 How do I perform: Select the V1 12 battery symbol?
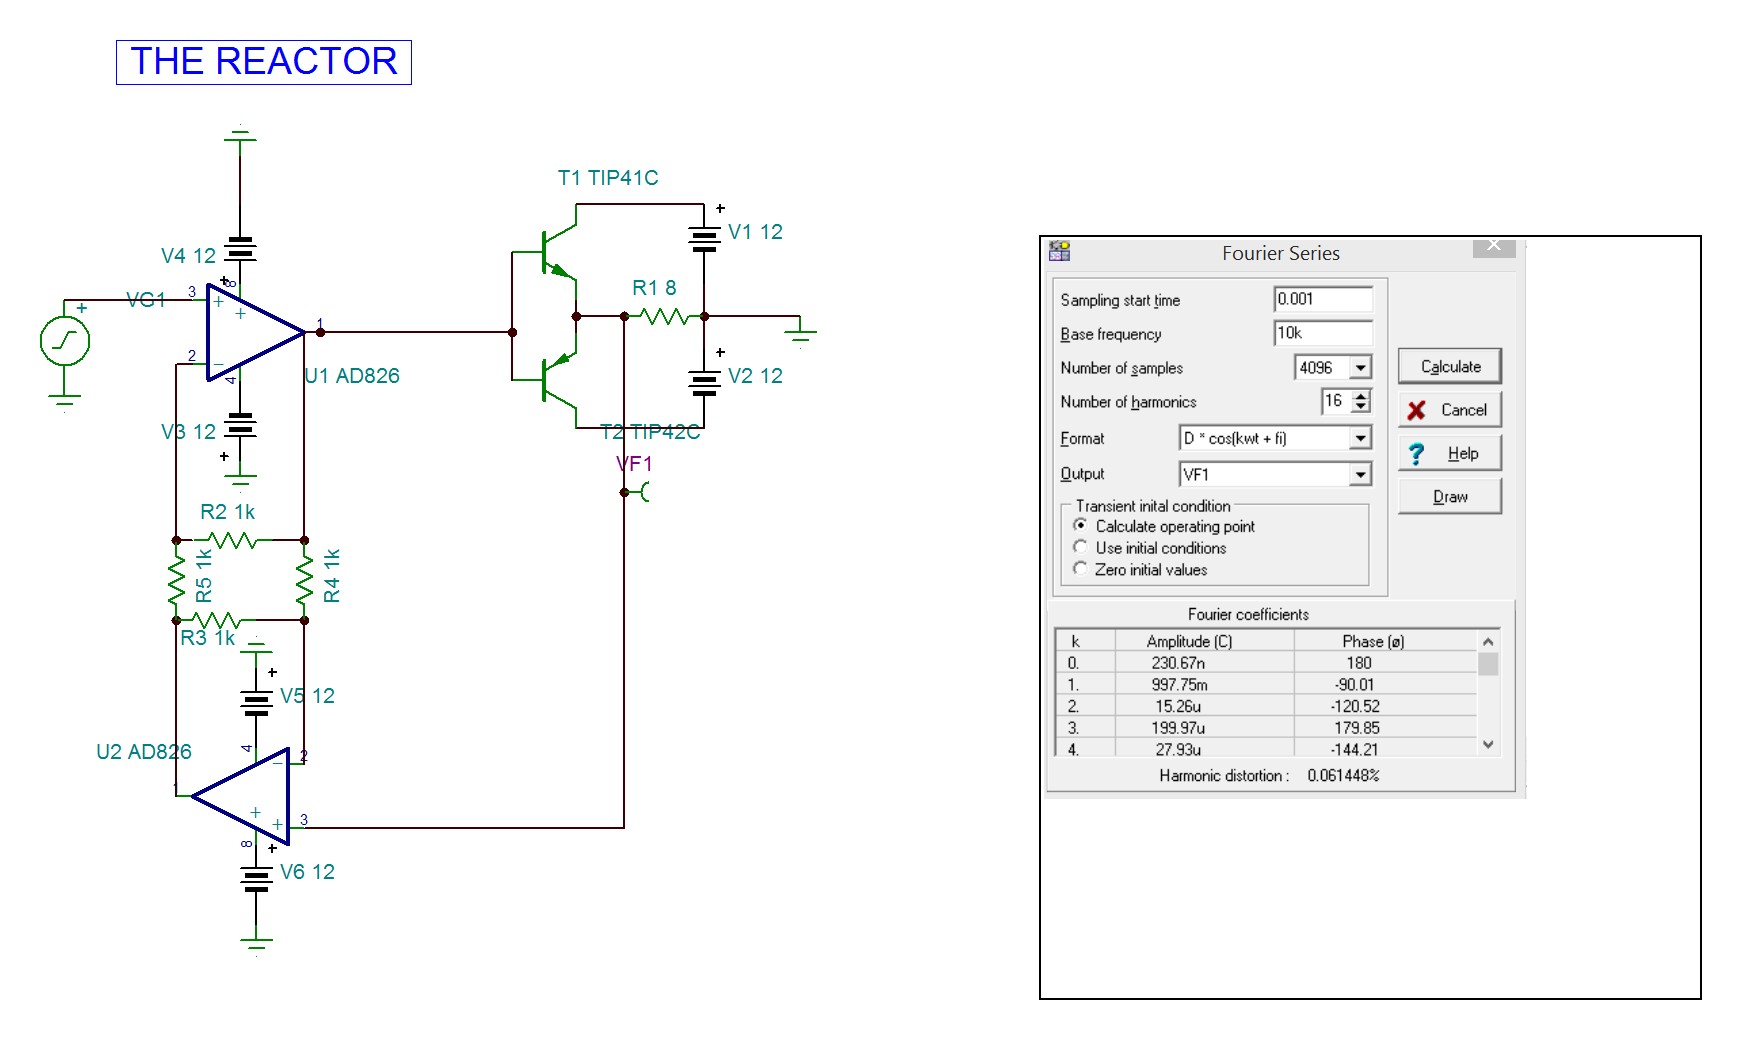704,237
